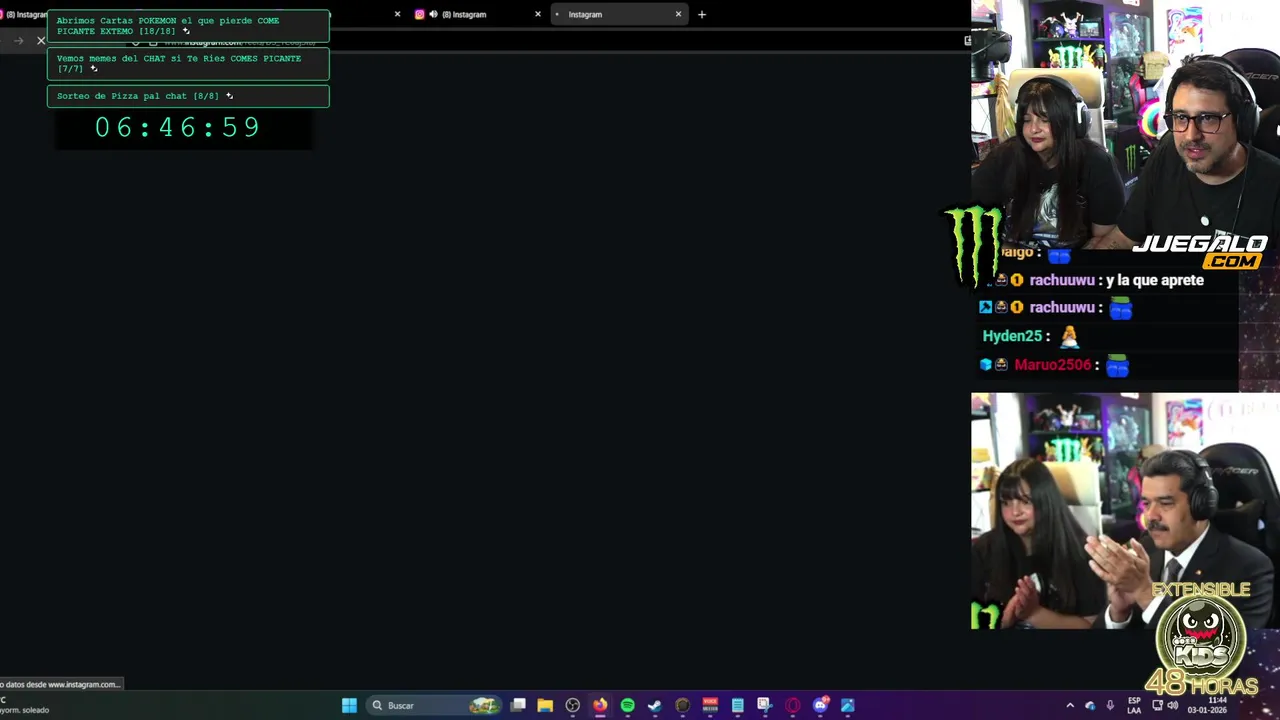Open the blue app right of Discord
The width and height of the screenshot is (1280, 720).
(x=848, y=705)
